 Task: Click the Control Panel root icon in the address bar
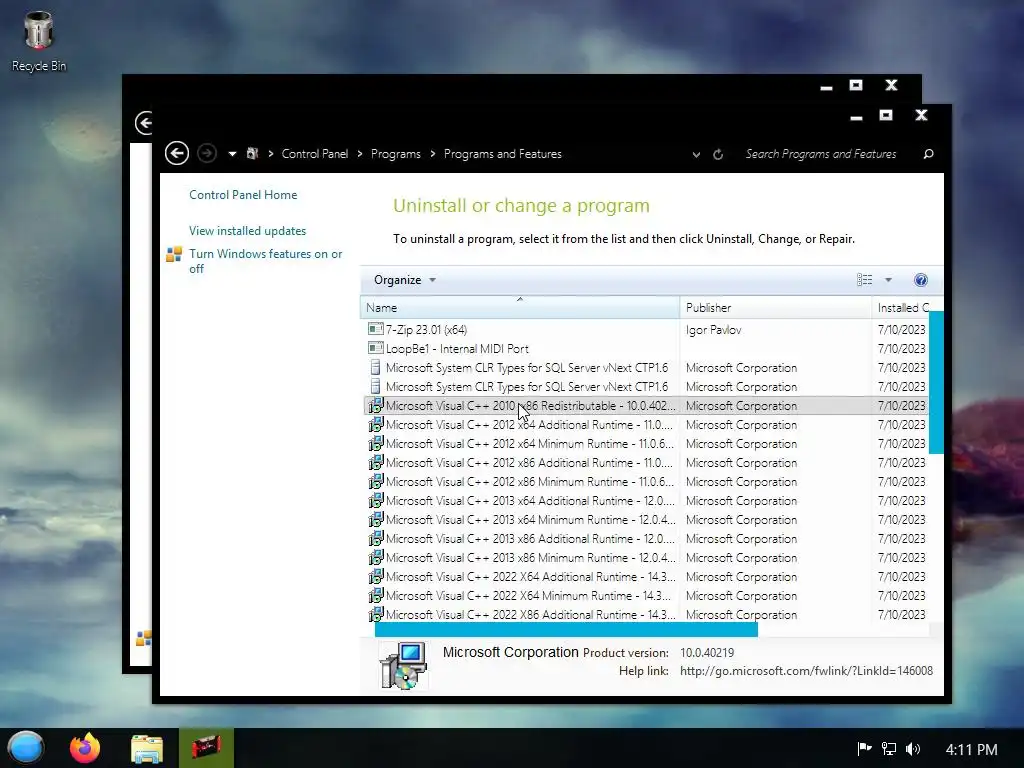pyautogui.click(x=252, y=154)
